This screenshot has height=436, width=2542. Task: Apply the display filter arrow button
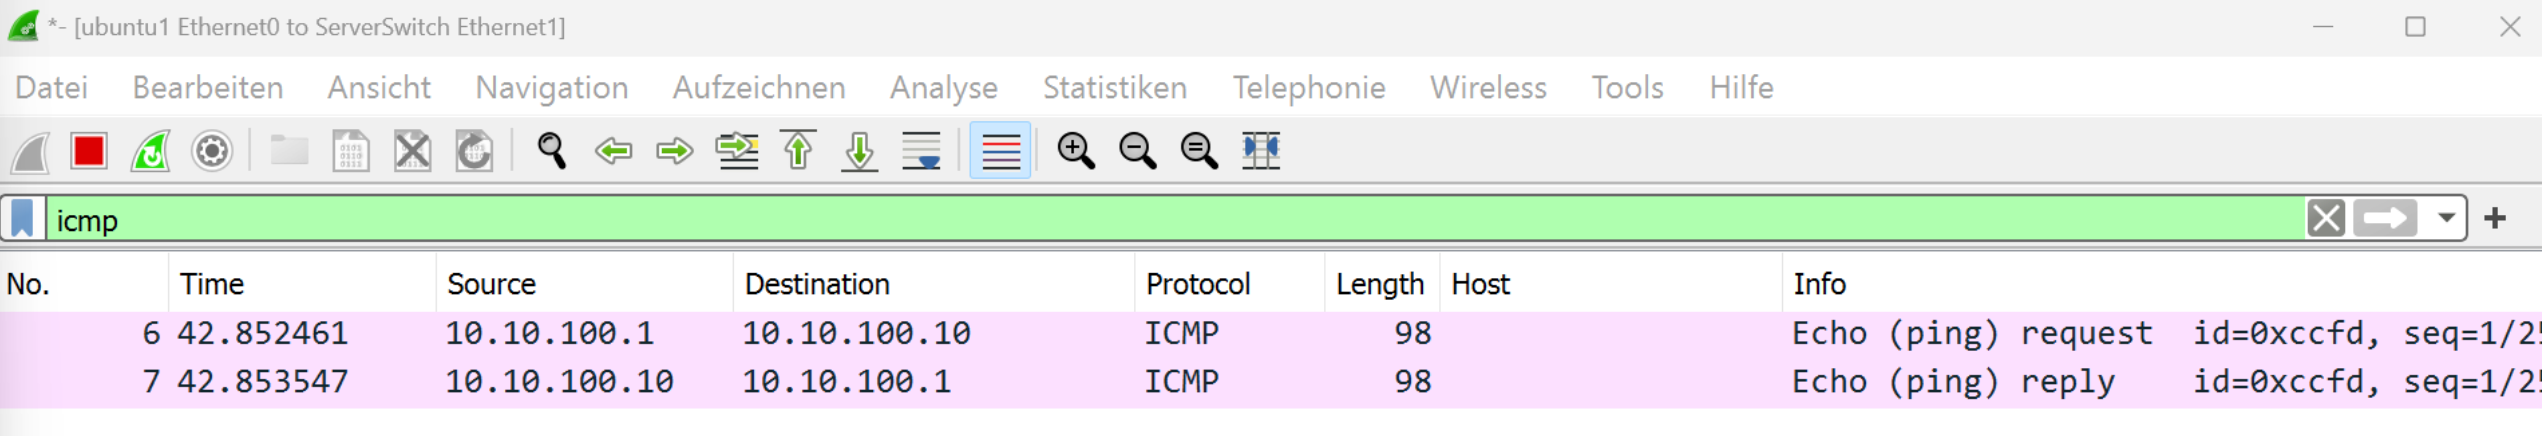point(2385,218)
